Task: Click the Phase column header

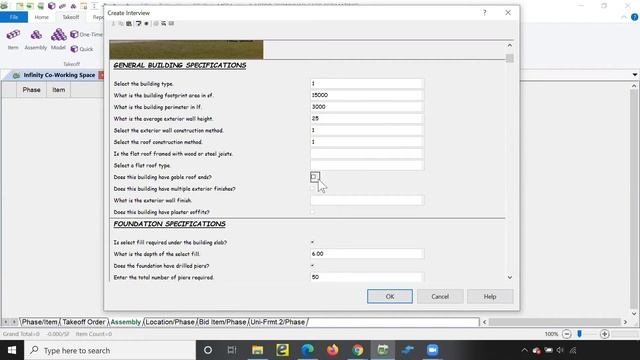Action: click(31, 90)
